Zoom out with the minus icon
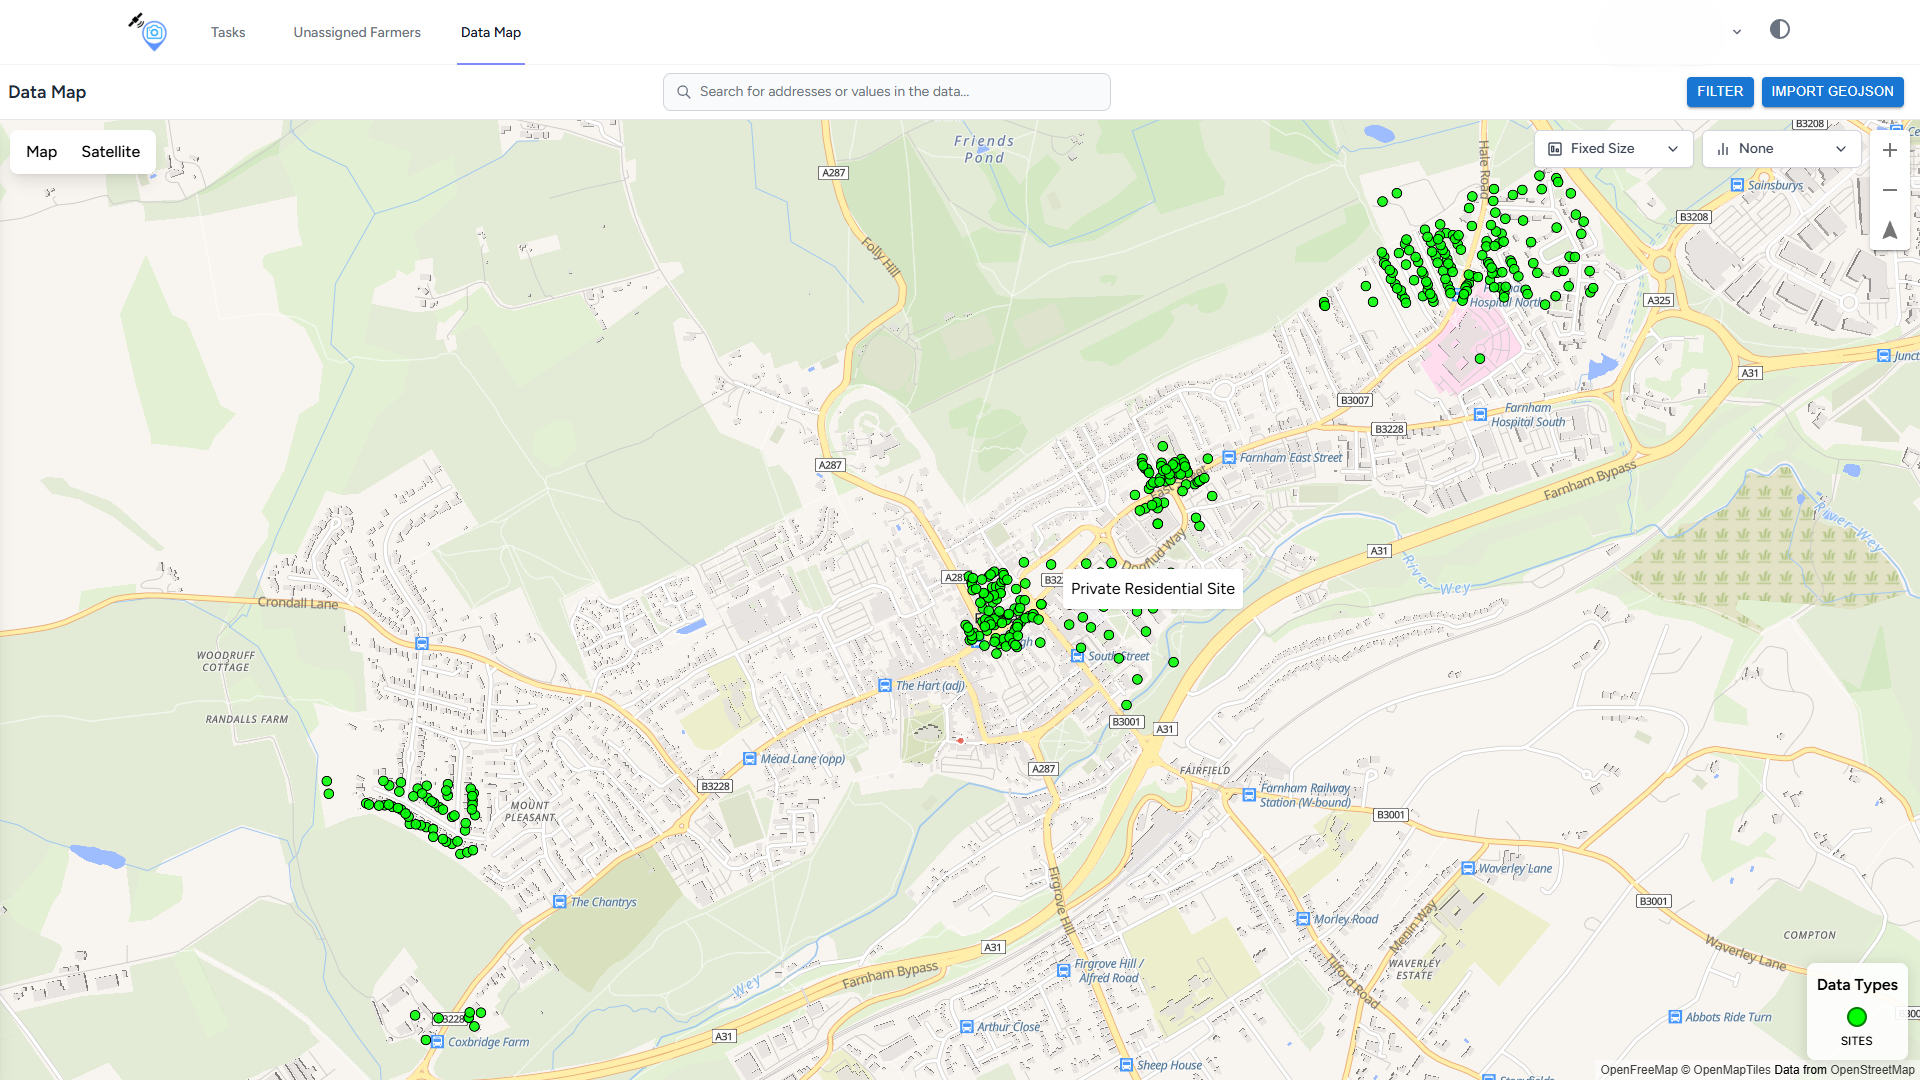 [x=1889, y=190]
